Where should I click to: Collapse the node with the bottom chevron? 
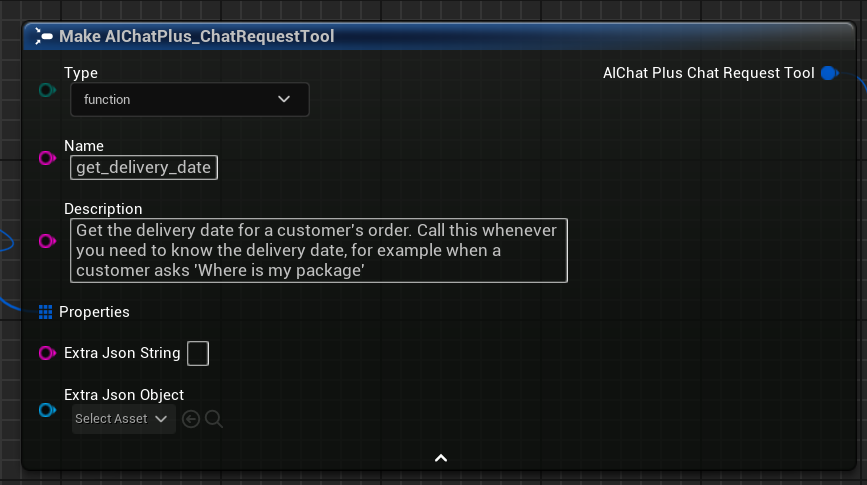click(440, 458)
